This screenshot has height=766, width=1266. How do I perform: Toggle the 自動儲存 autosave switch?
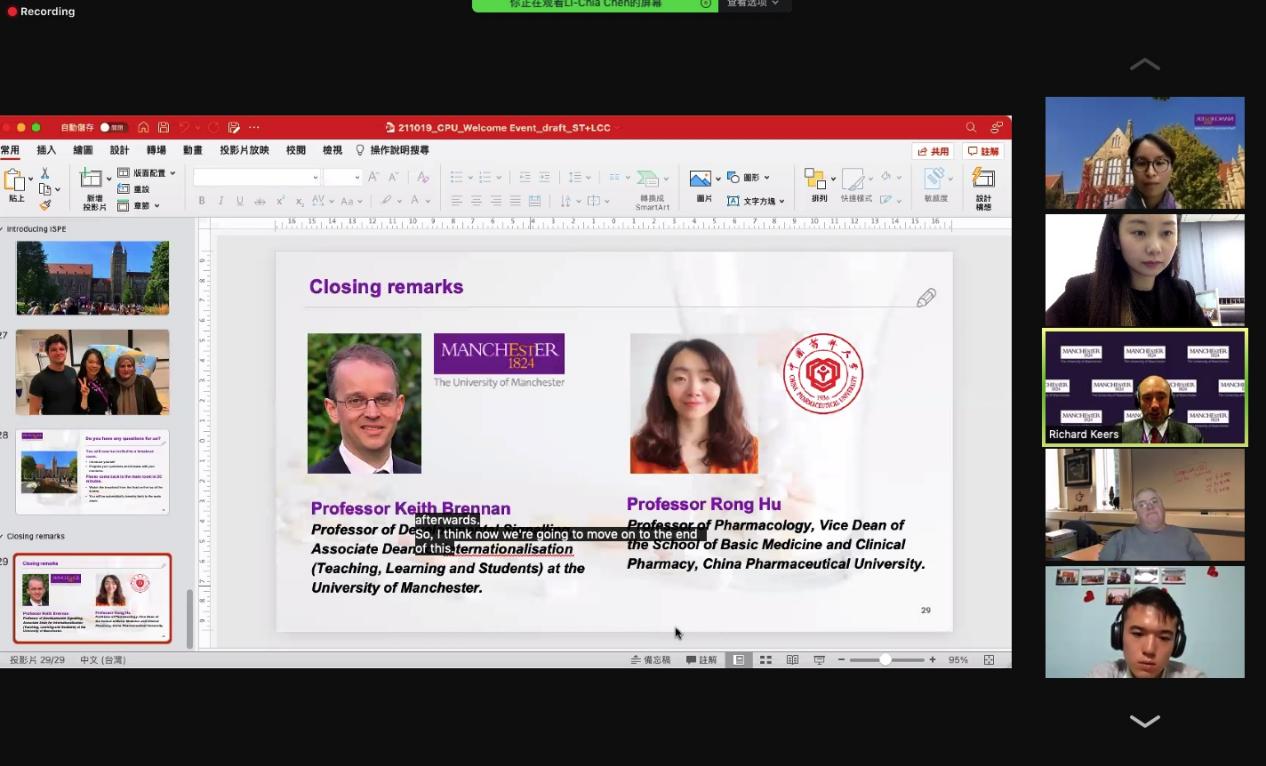[x=112, y=127]
